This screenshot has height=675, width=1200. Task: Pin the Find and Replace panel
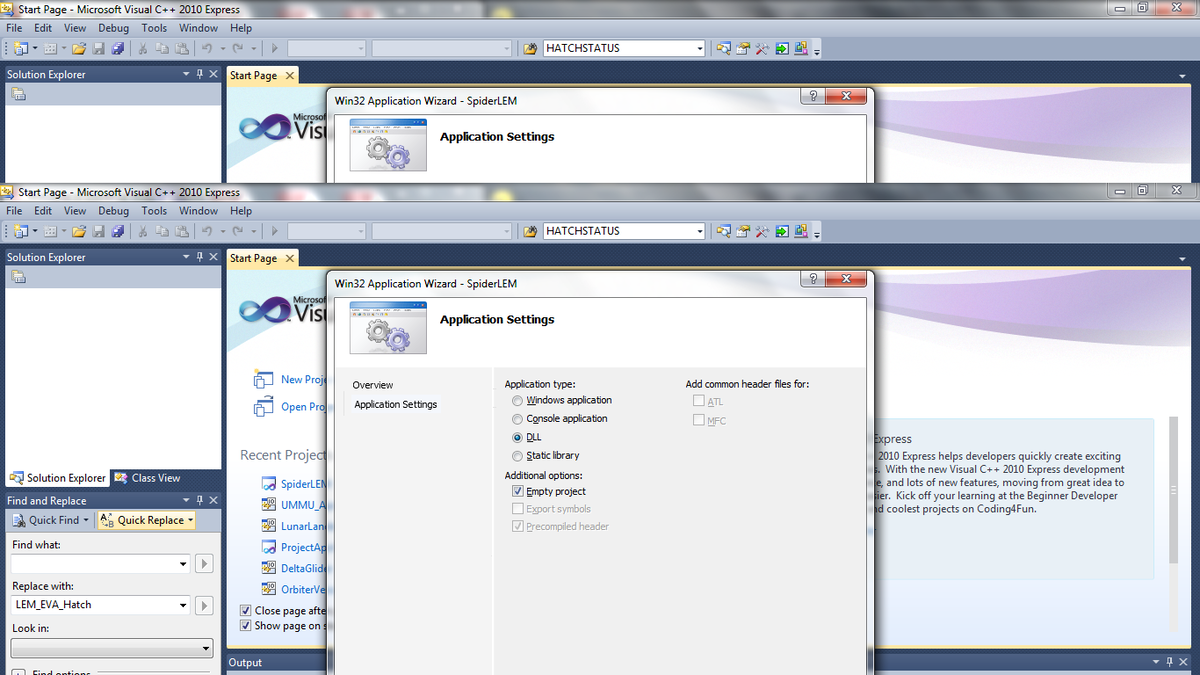199,500
